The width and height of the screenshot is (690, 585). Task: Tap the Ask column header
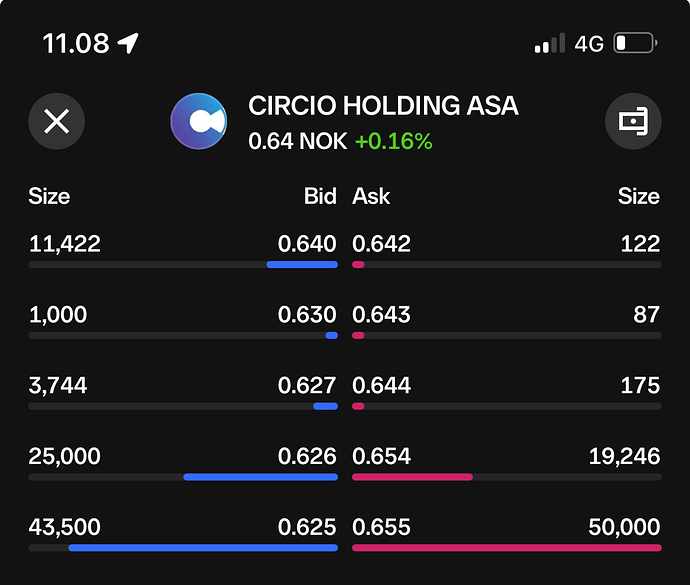tap(371, 196)
